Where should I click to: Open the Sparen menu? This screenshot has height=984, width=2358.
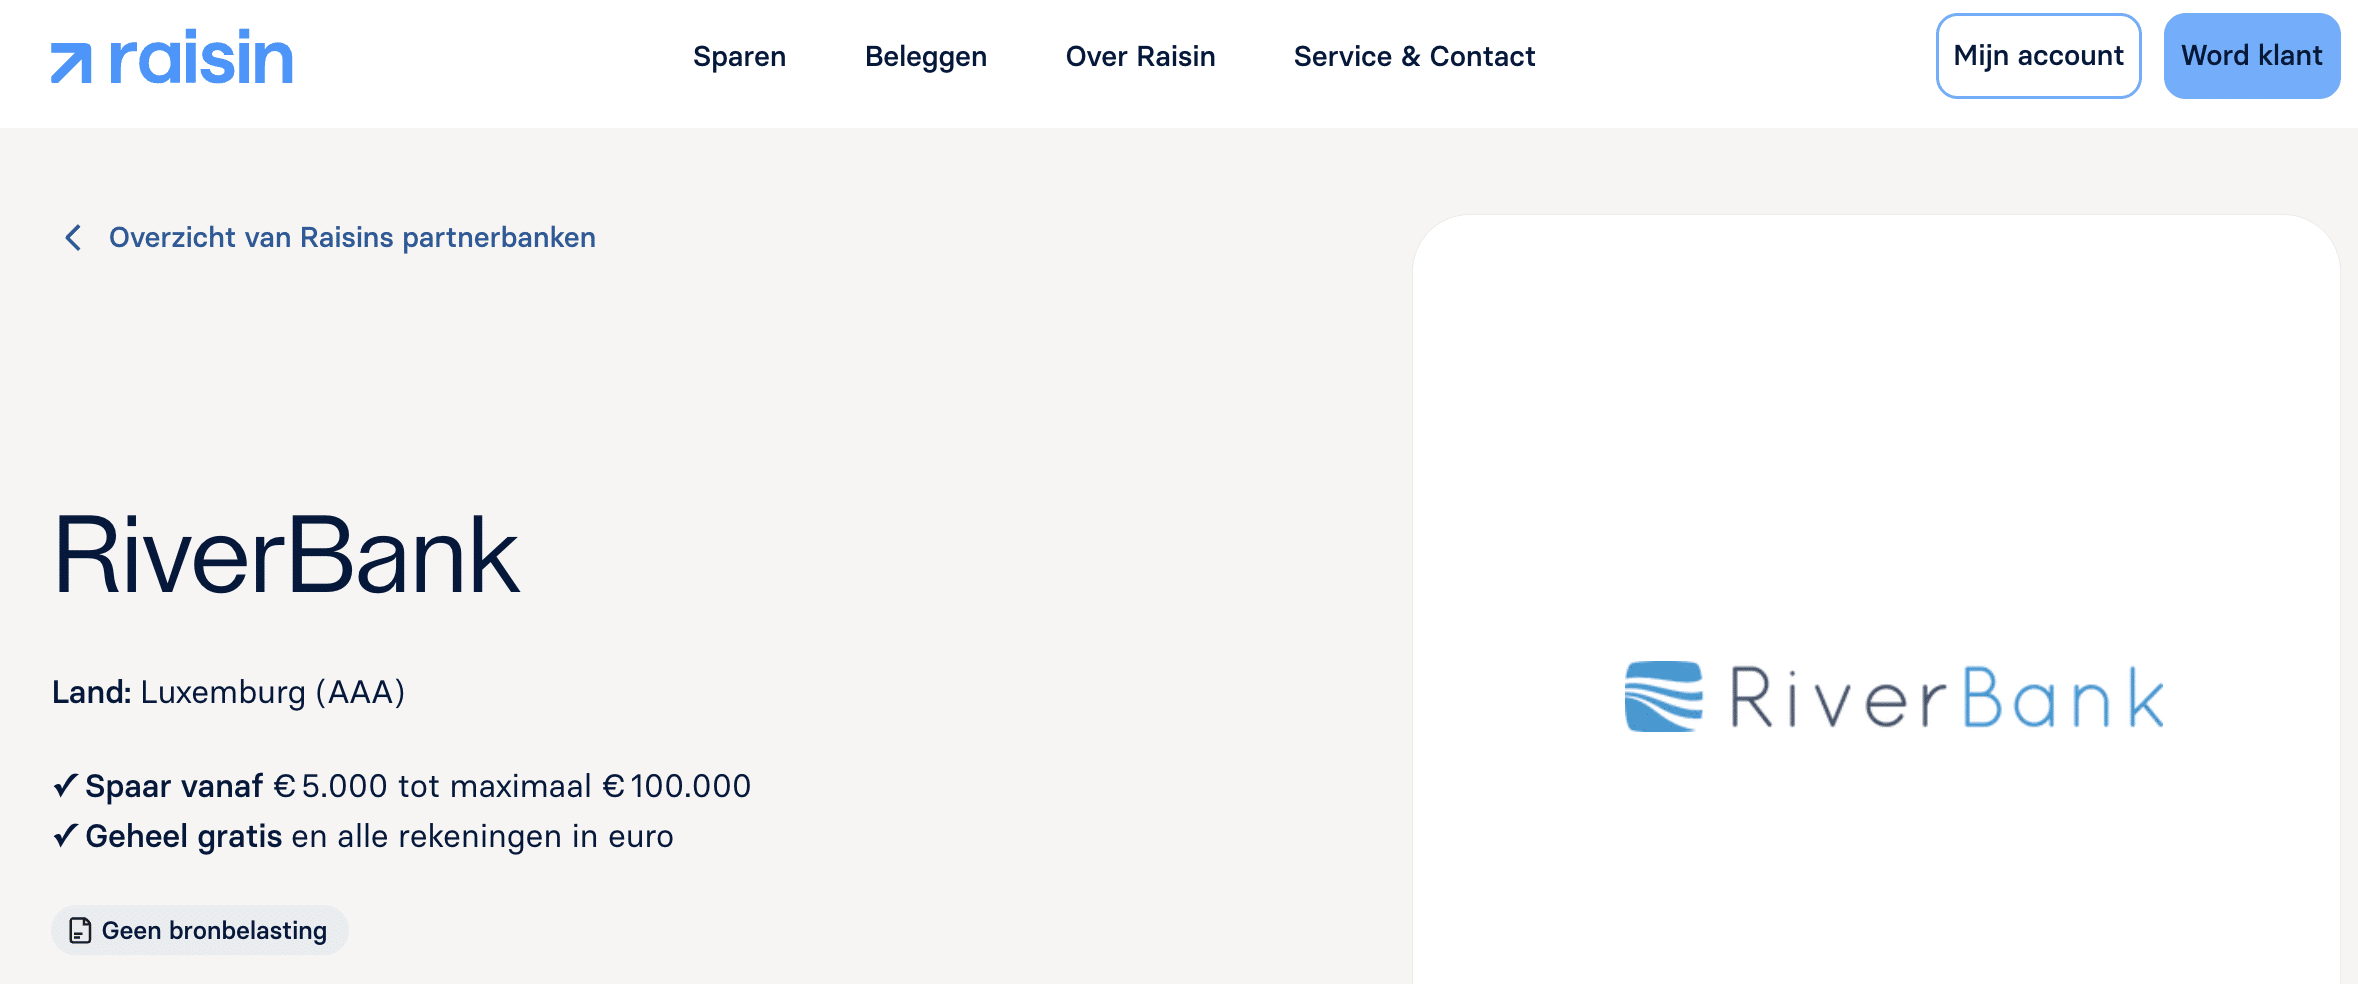coord(739,57)
